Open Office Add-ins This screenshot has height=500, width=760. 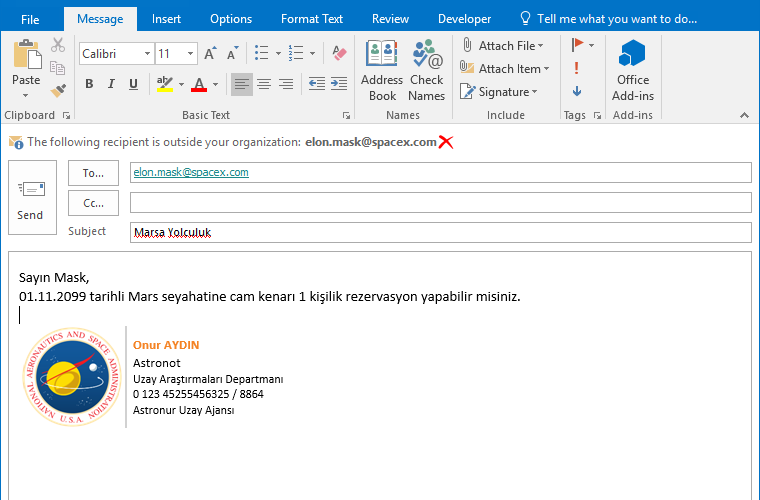(x=633, y=71)
